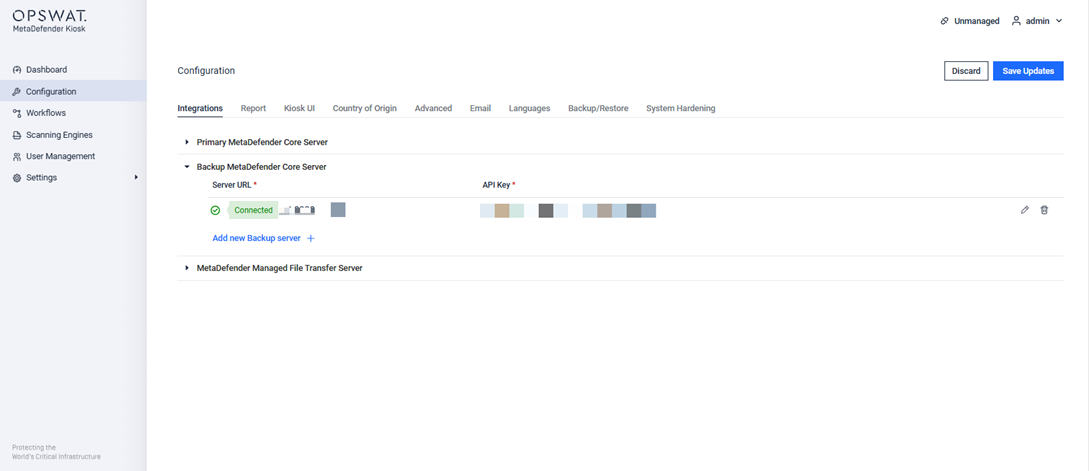
Task: Click the green connected check icon
Action: click(215, 210)
